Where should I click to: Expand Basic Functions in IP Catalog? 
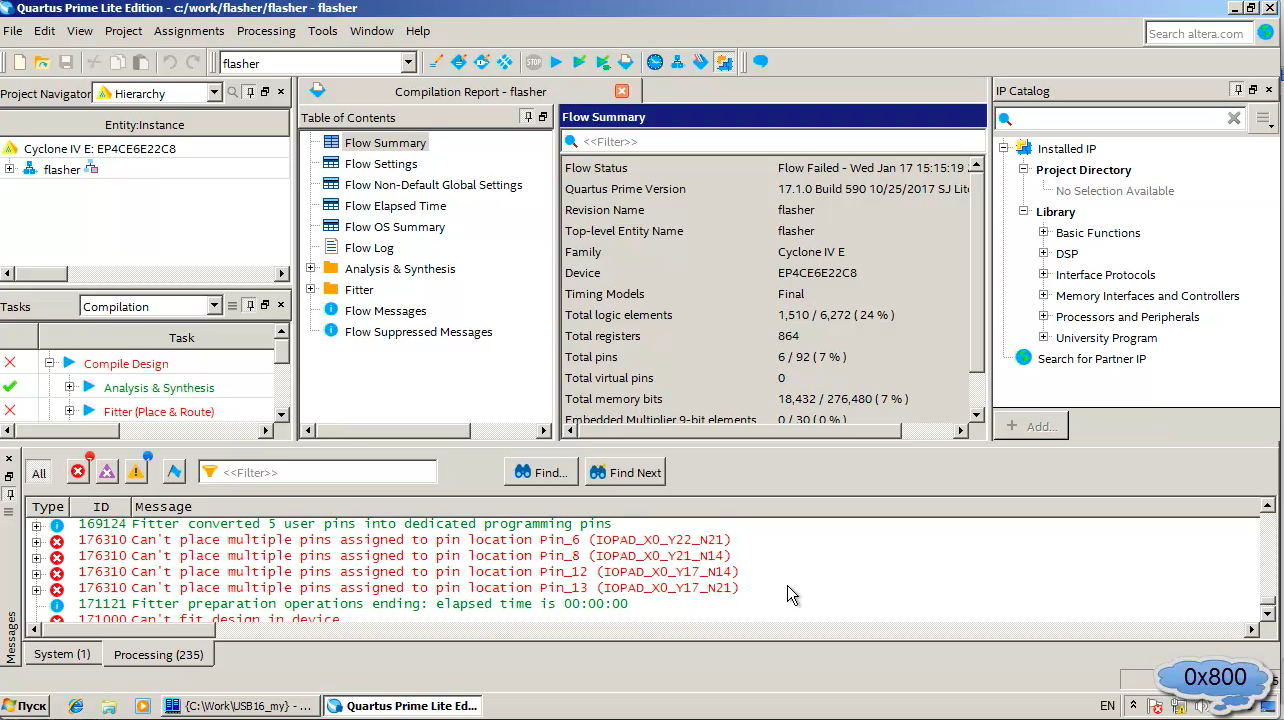click(1043, 232)
